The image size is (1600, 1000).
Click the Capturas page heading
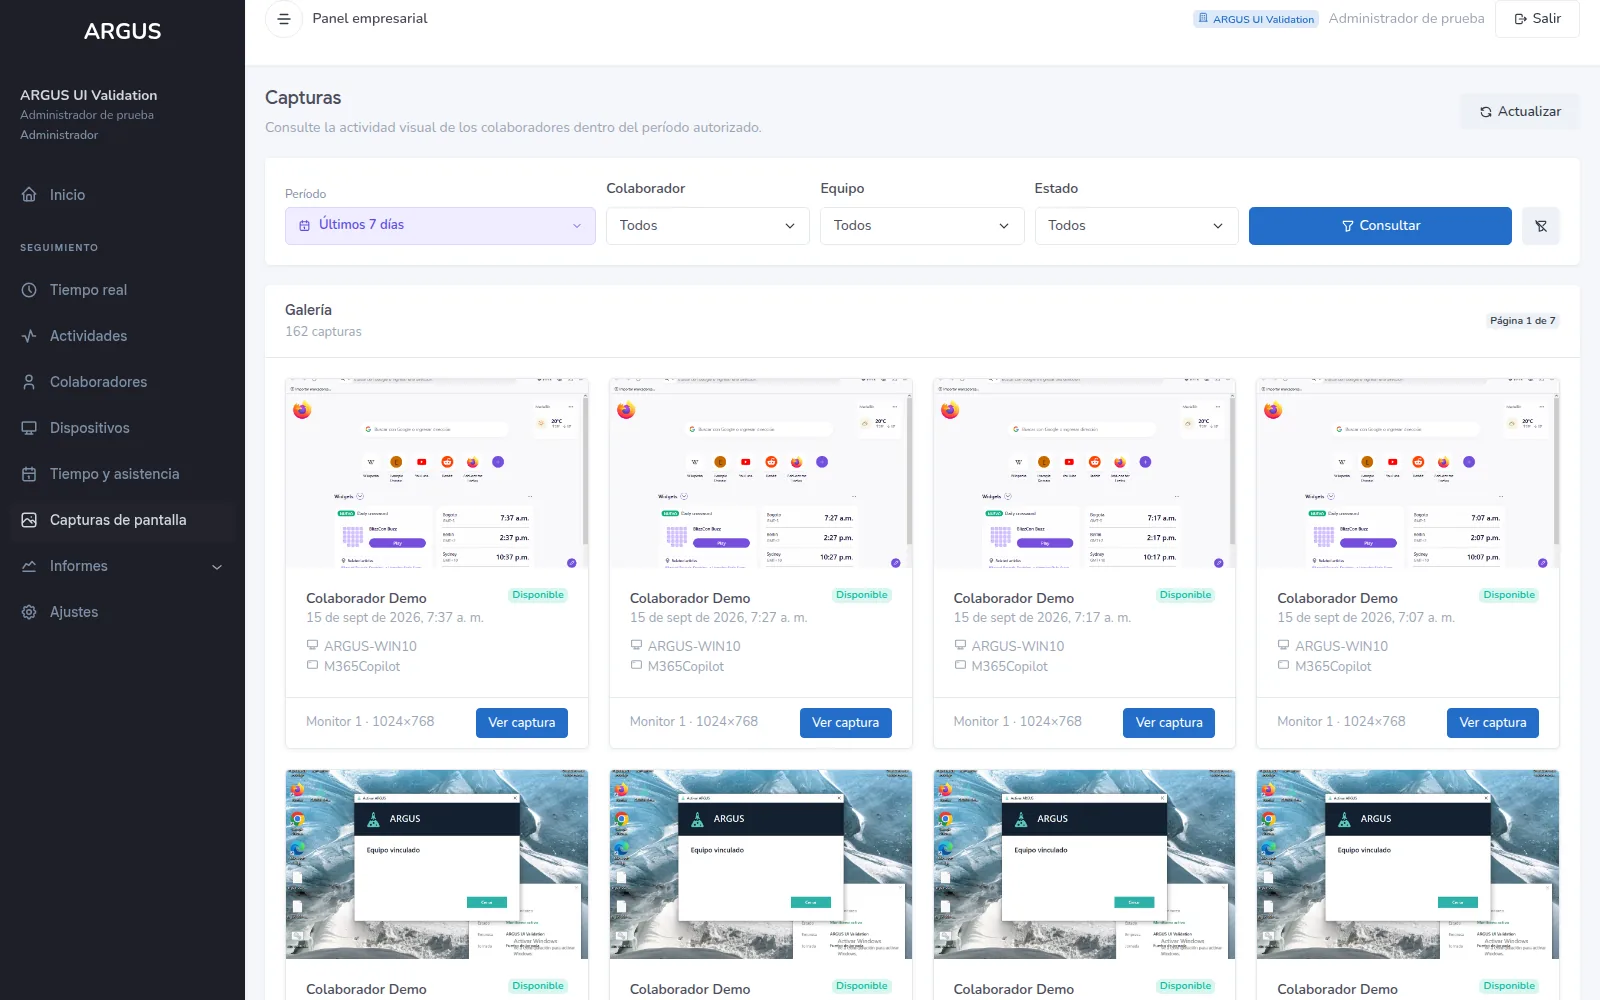coord(303,98)
